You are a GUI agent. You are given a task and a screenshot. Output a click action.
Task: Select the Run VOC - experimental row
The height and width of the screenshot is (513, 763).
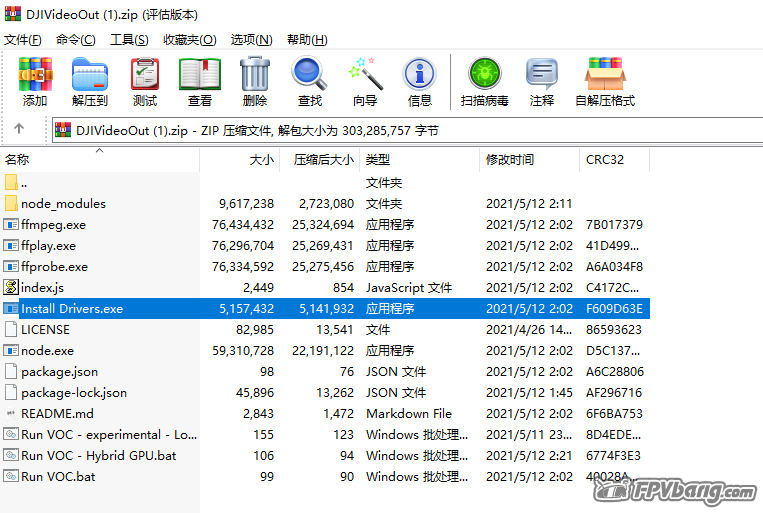[x=325, y=434]
